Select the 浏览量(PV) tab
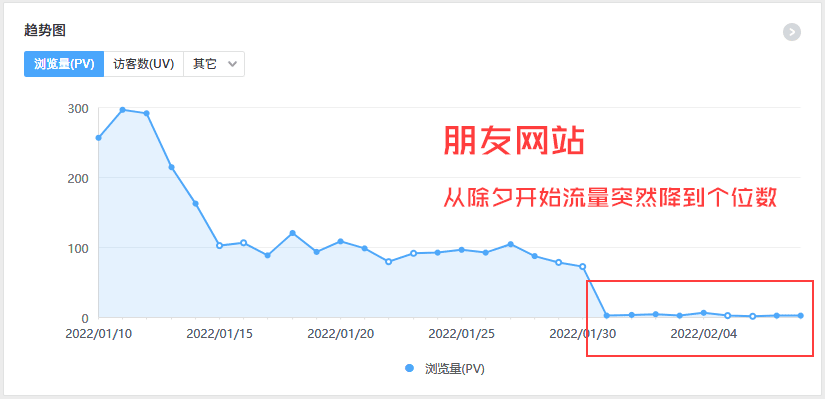The image size is (825, 399). 64,64
